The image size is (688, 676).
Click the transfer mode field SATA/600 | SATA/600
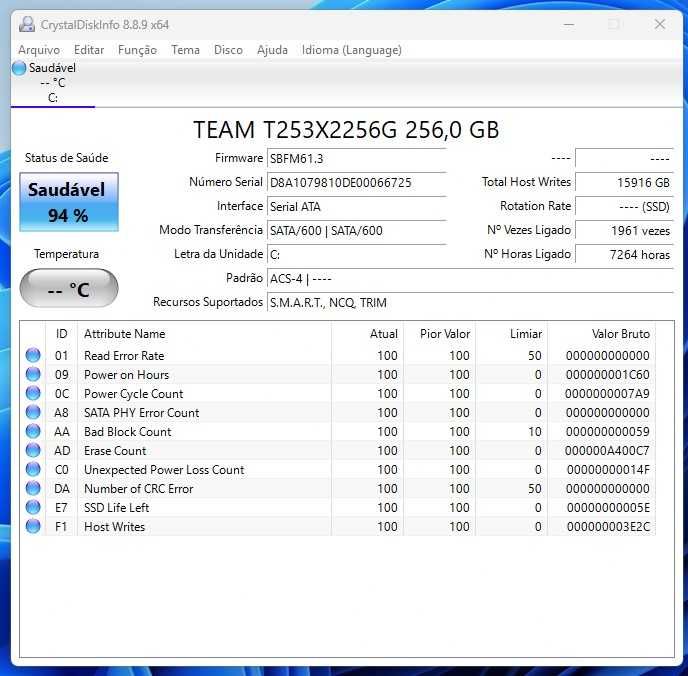tap(356, 231)
